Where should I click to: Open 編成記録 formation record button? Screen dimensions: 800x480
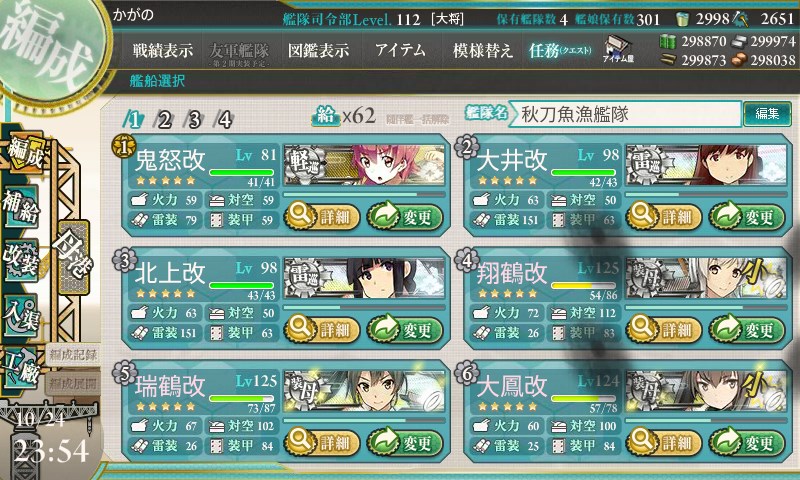pyautogui.click(x=73, y=355)
